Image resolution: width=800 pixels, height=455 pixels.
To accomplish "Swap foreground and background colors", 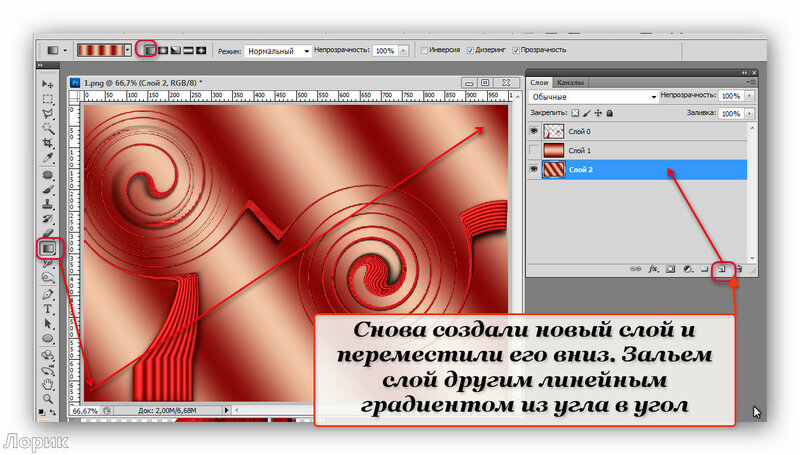I will 53,412.
